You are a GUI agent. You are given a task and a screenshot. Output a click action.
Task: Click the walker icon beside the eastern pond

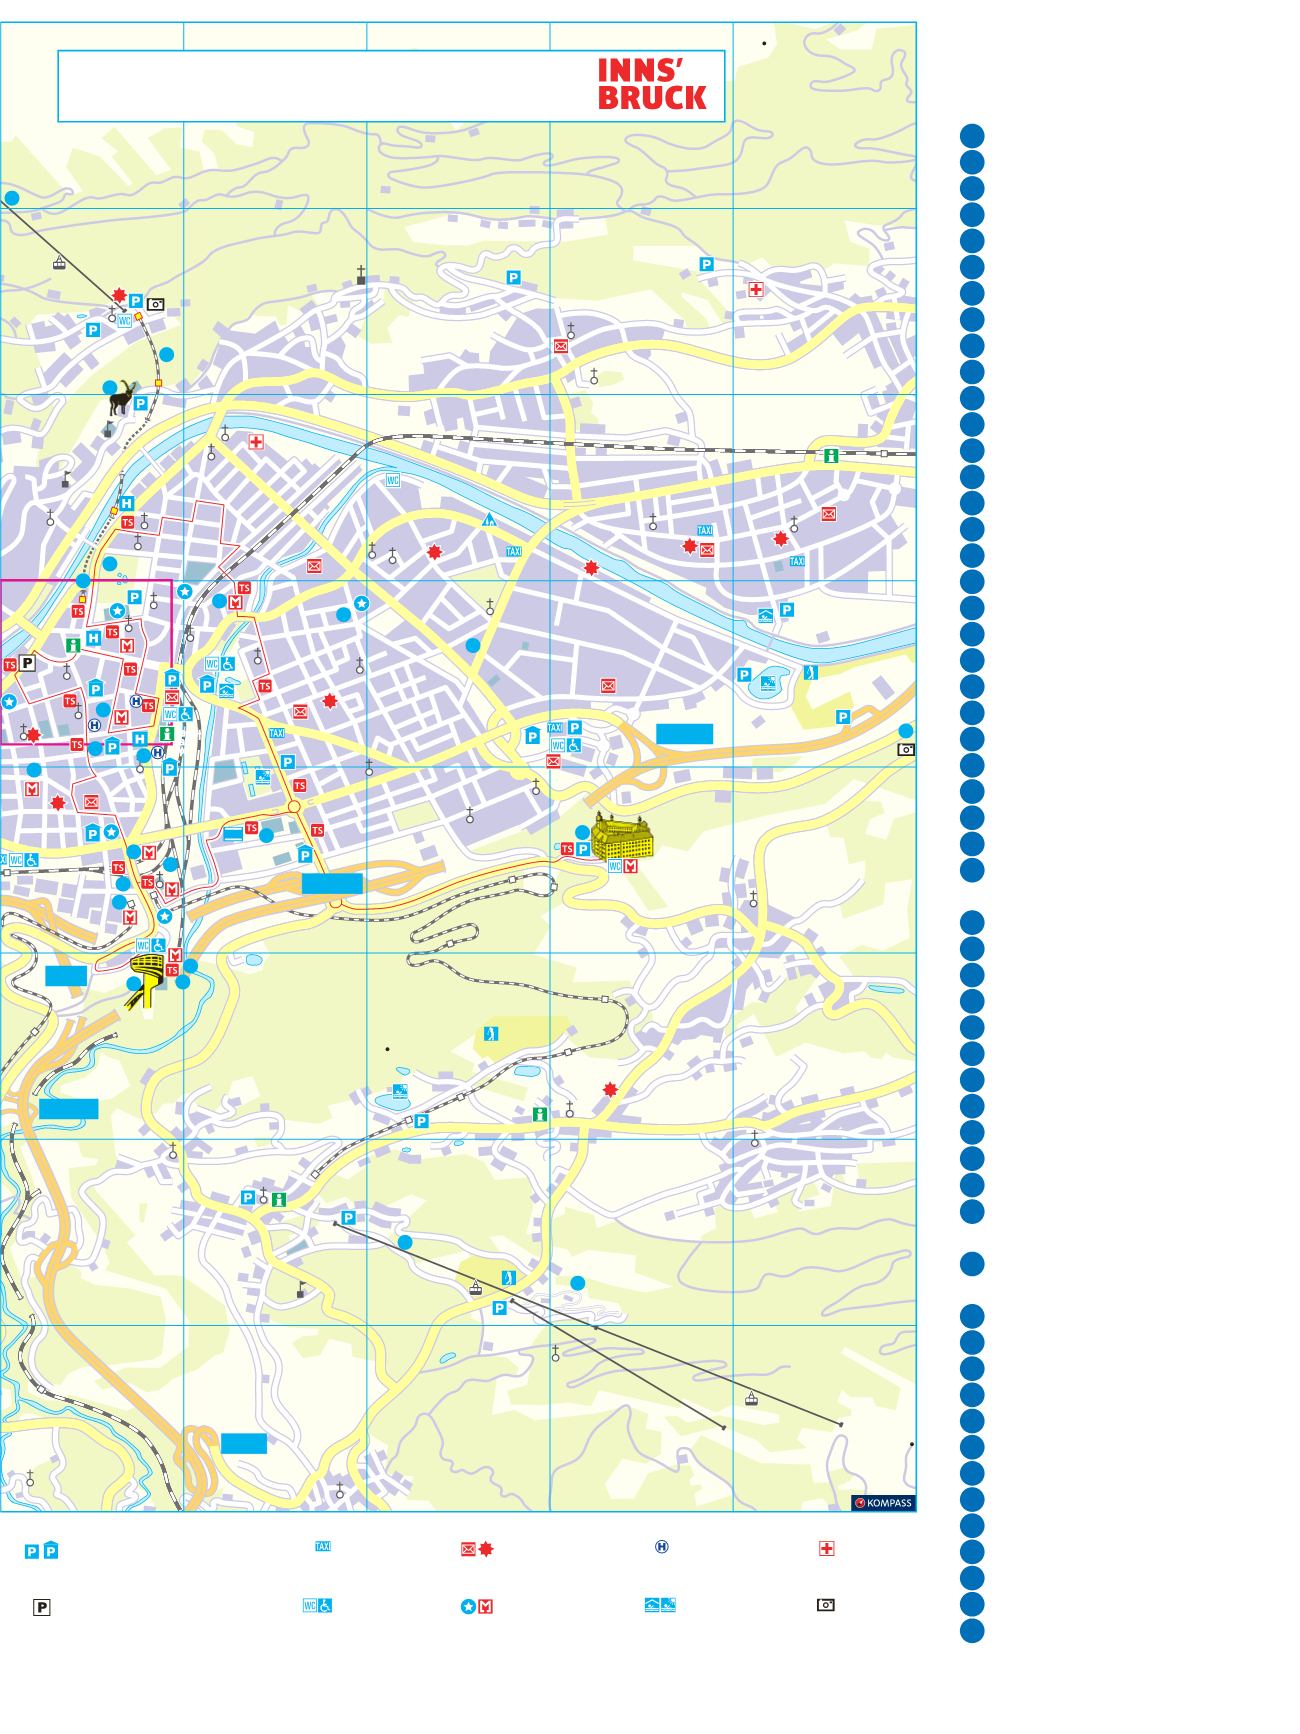point(811,672)
